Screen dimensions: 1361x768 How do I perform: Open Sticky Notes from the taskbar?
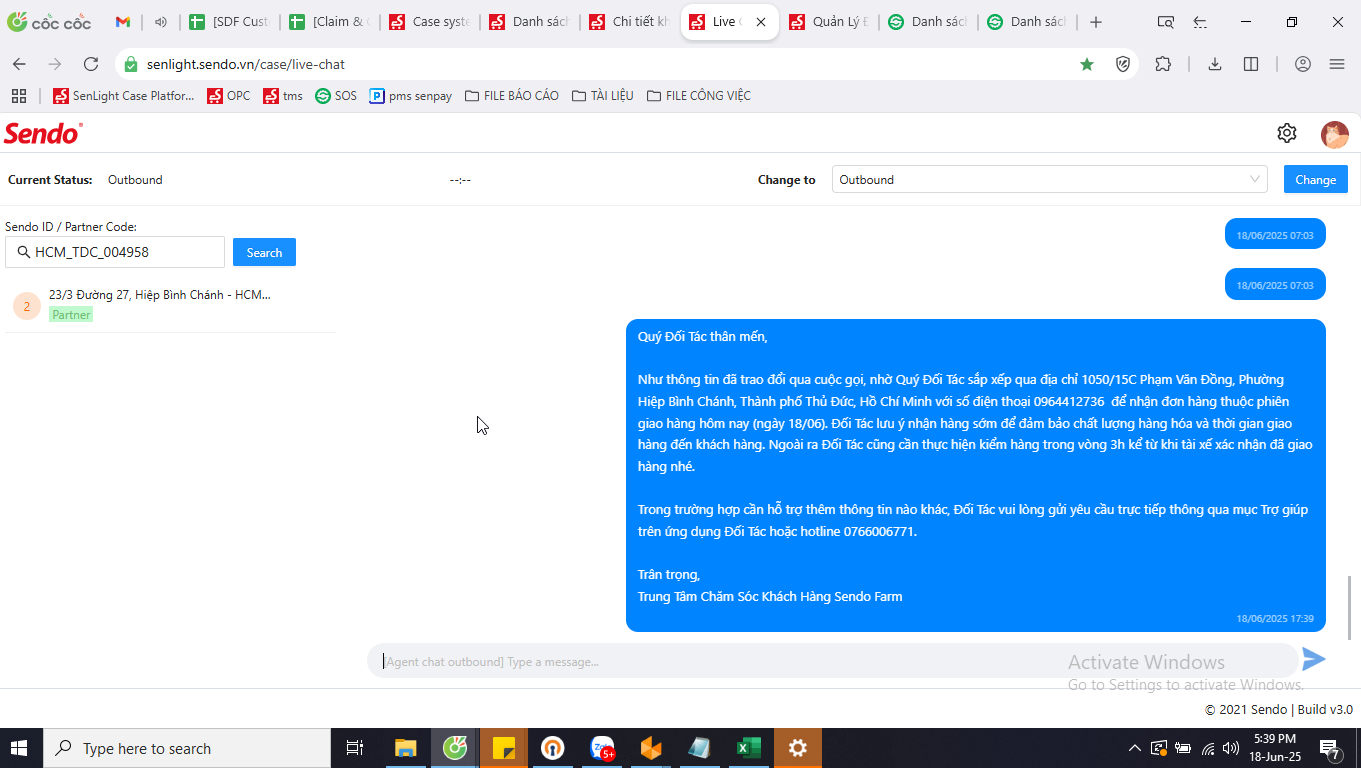click(x=504, y=748)
